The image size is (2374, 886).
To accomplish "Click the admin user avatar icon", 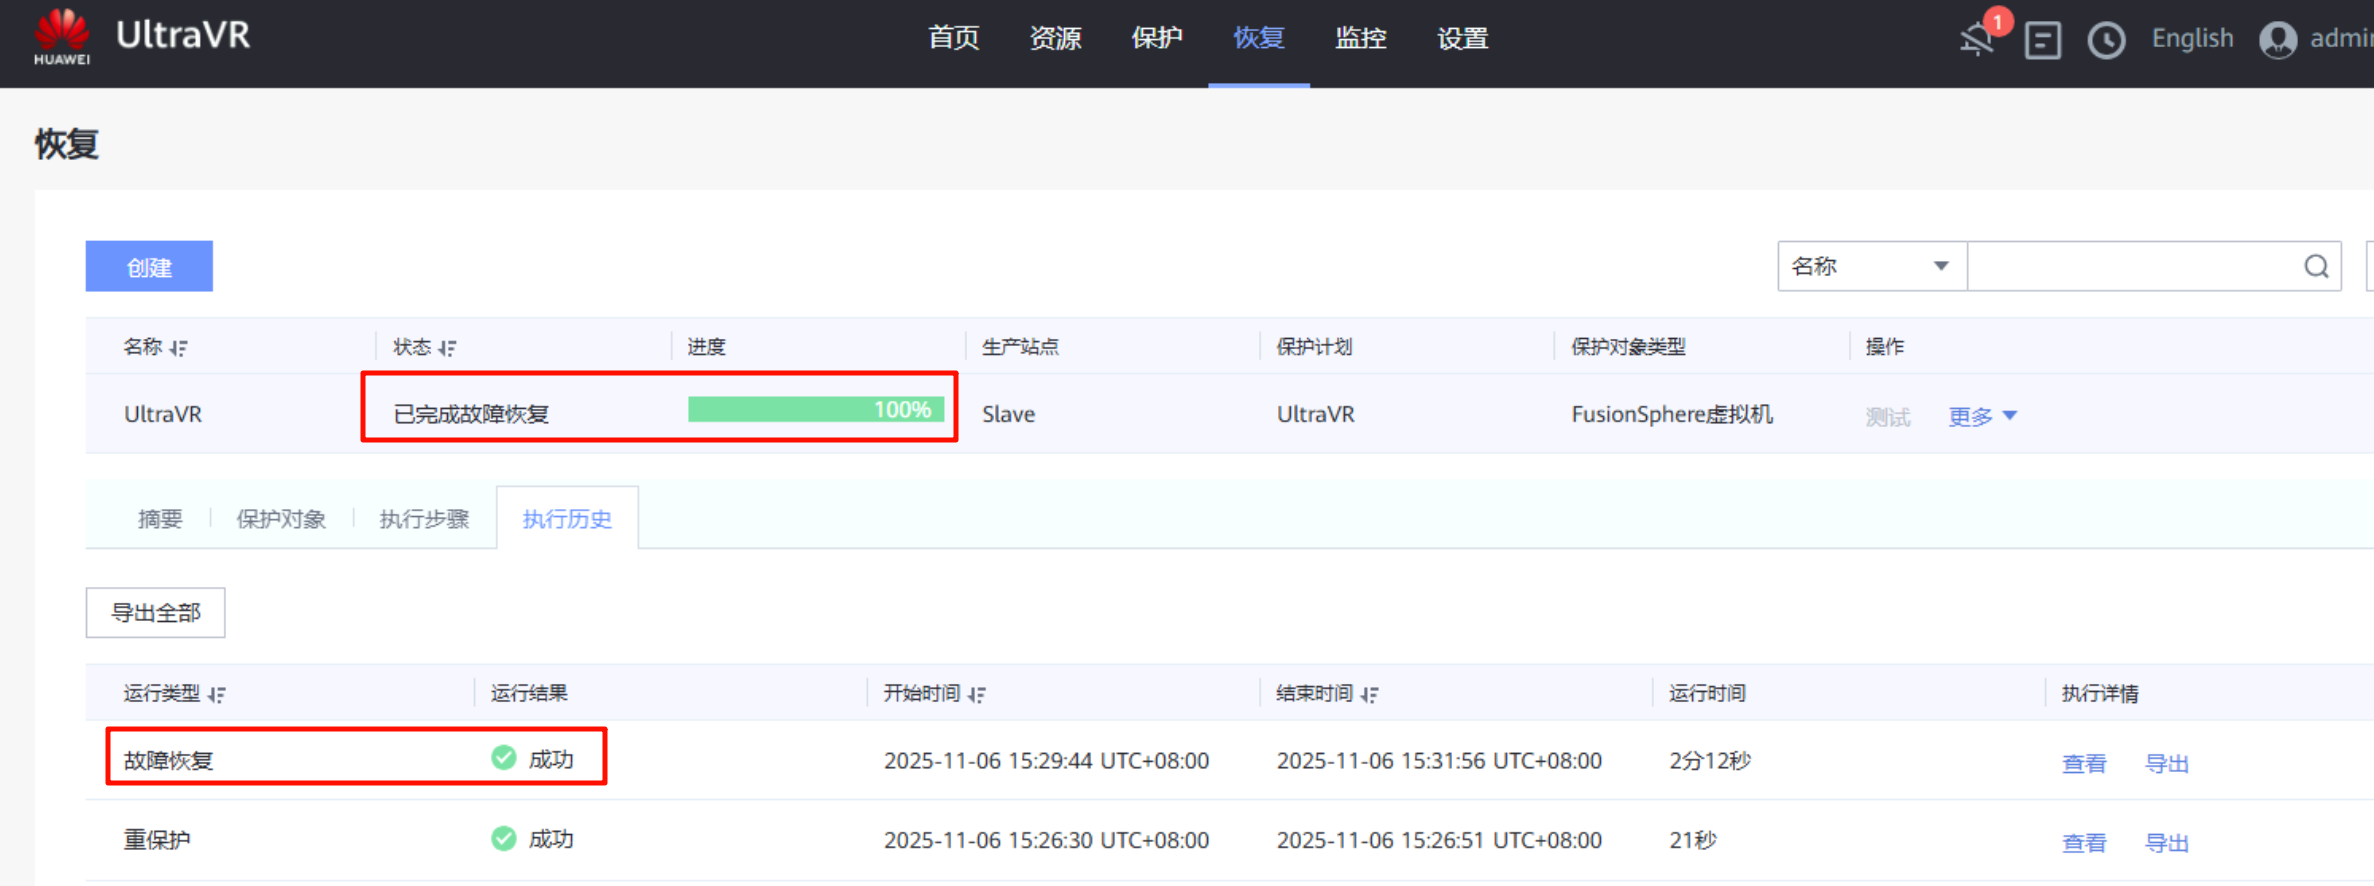I will [2278, 40].
